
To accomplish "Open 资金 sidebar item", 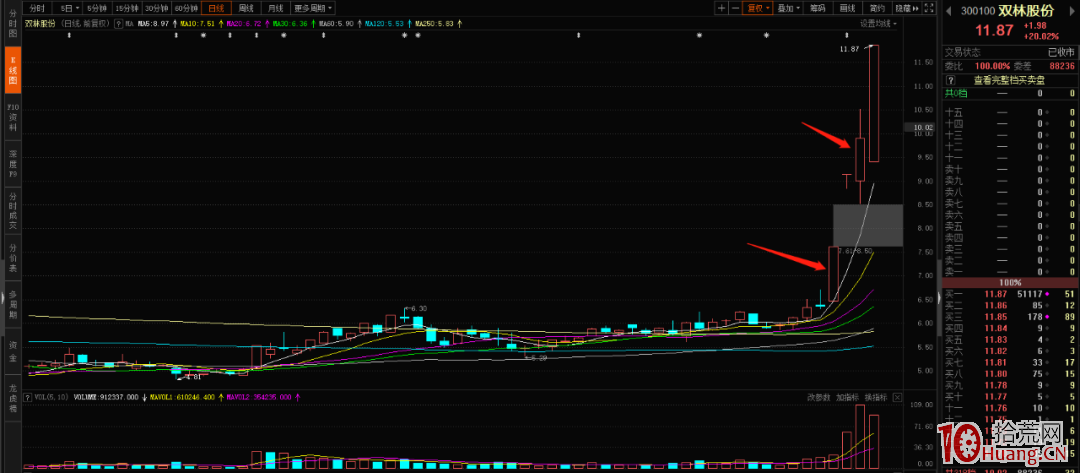I will point(12,350).
